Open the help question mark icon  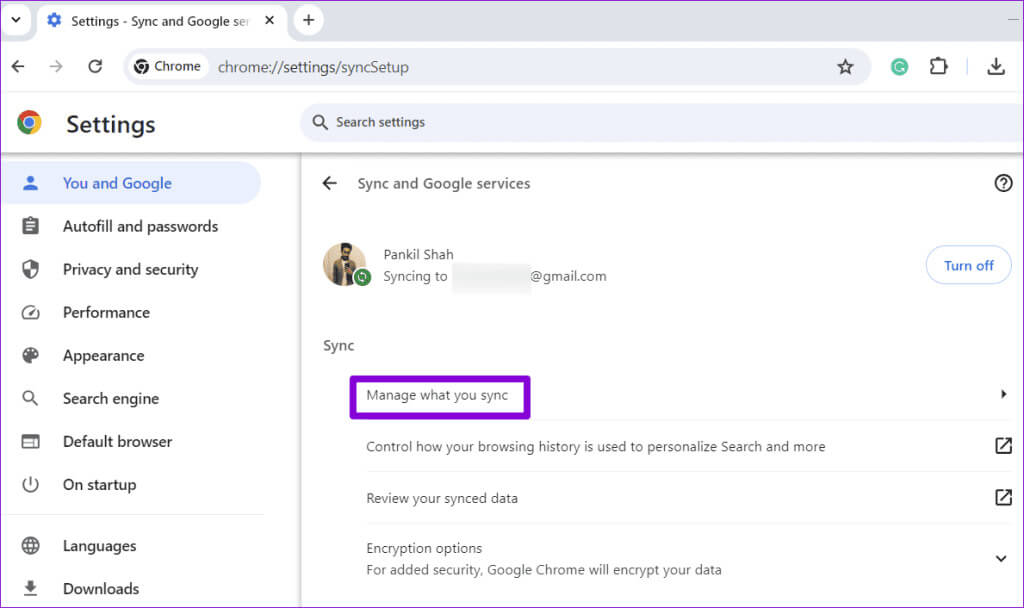[x=1003, y=184]
